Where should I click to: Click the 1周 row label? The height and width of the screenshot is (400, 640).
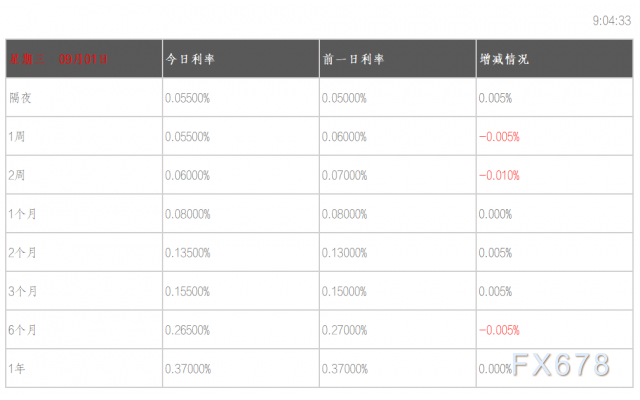point(16,136)
